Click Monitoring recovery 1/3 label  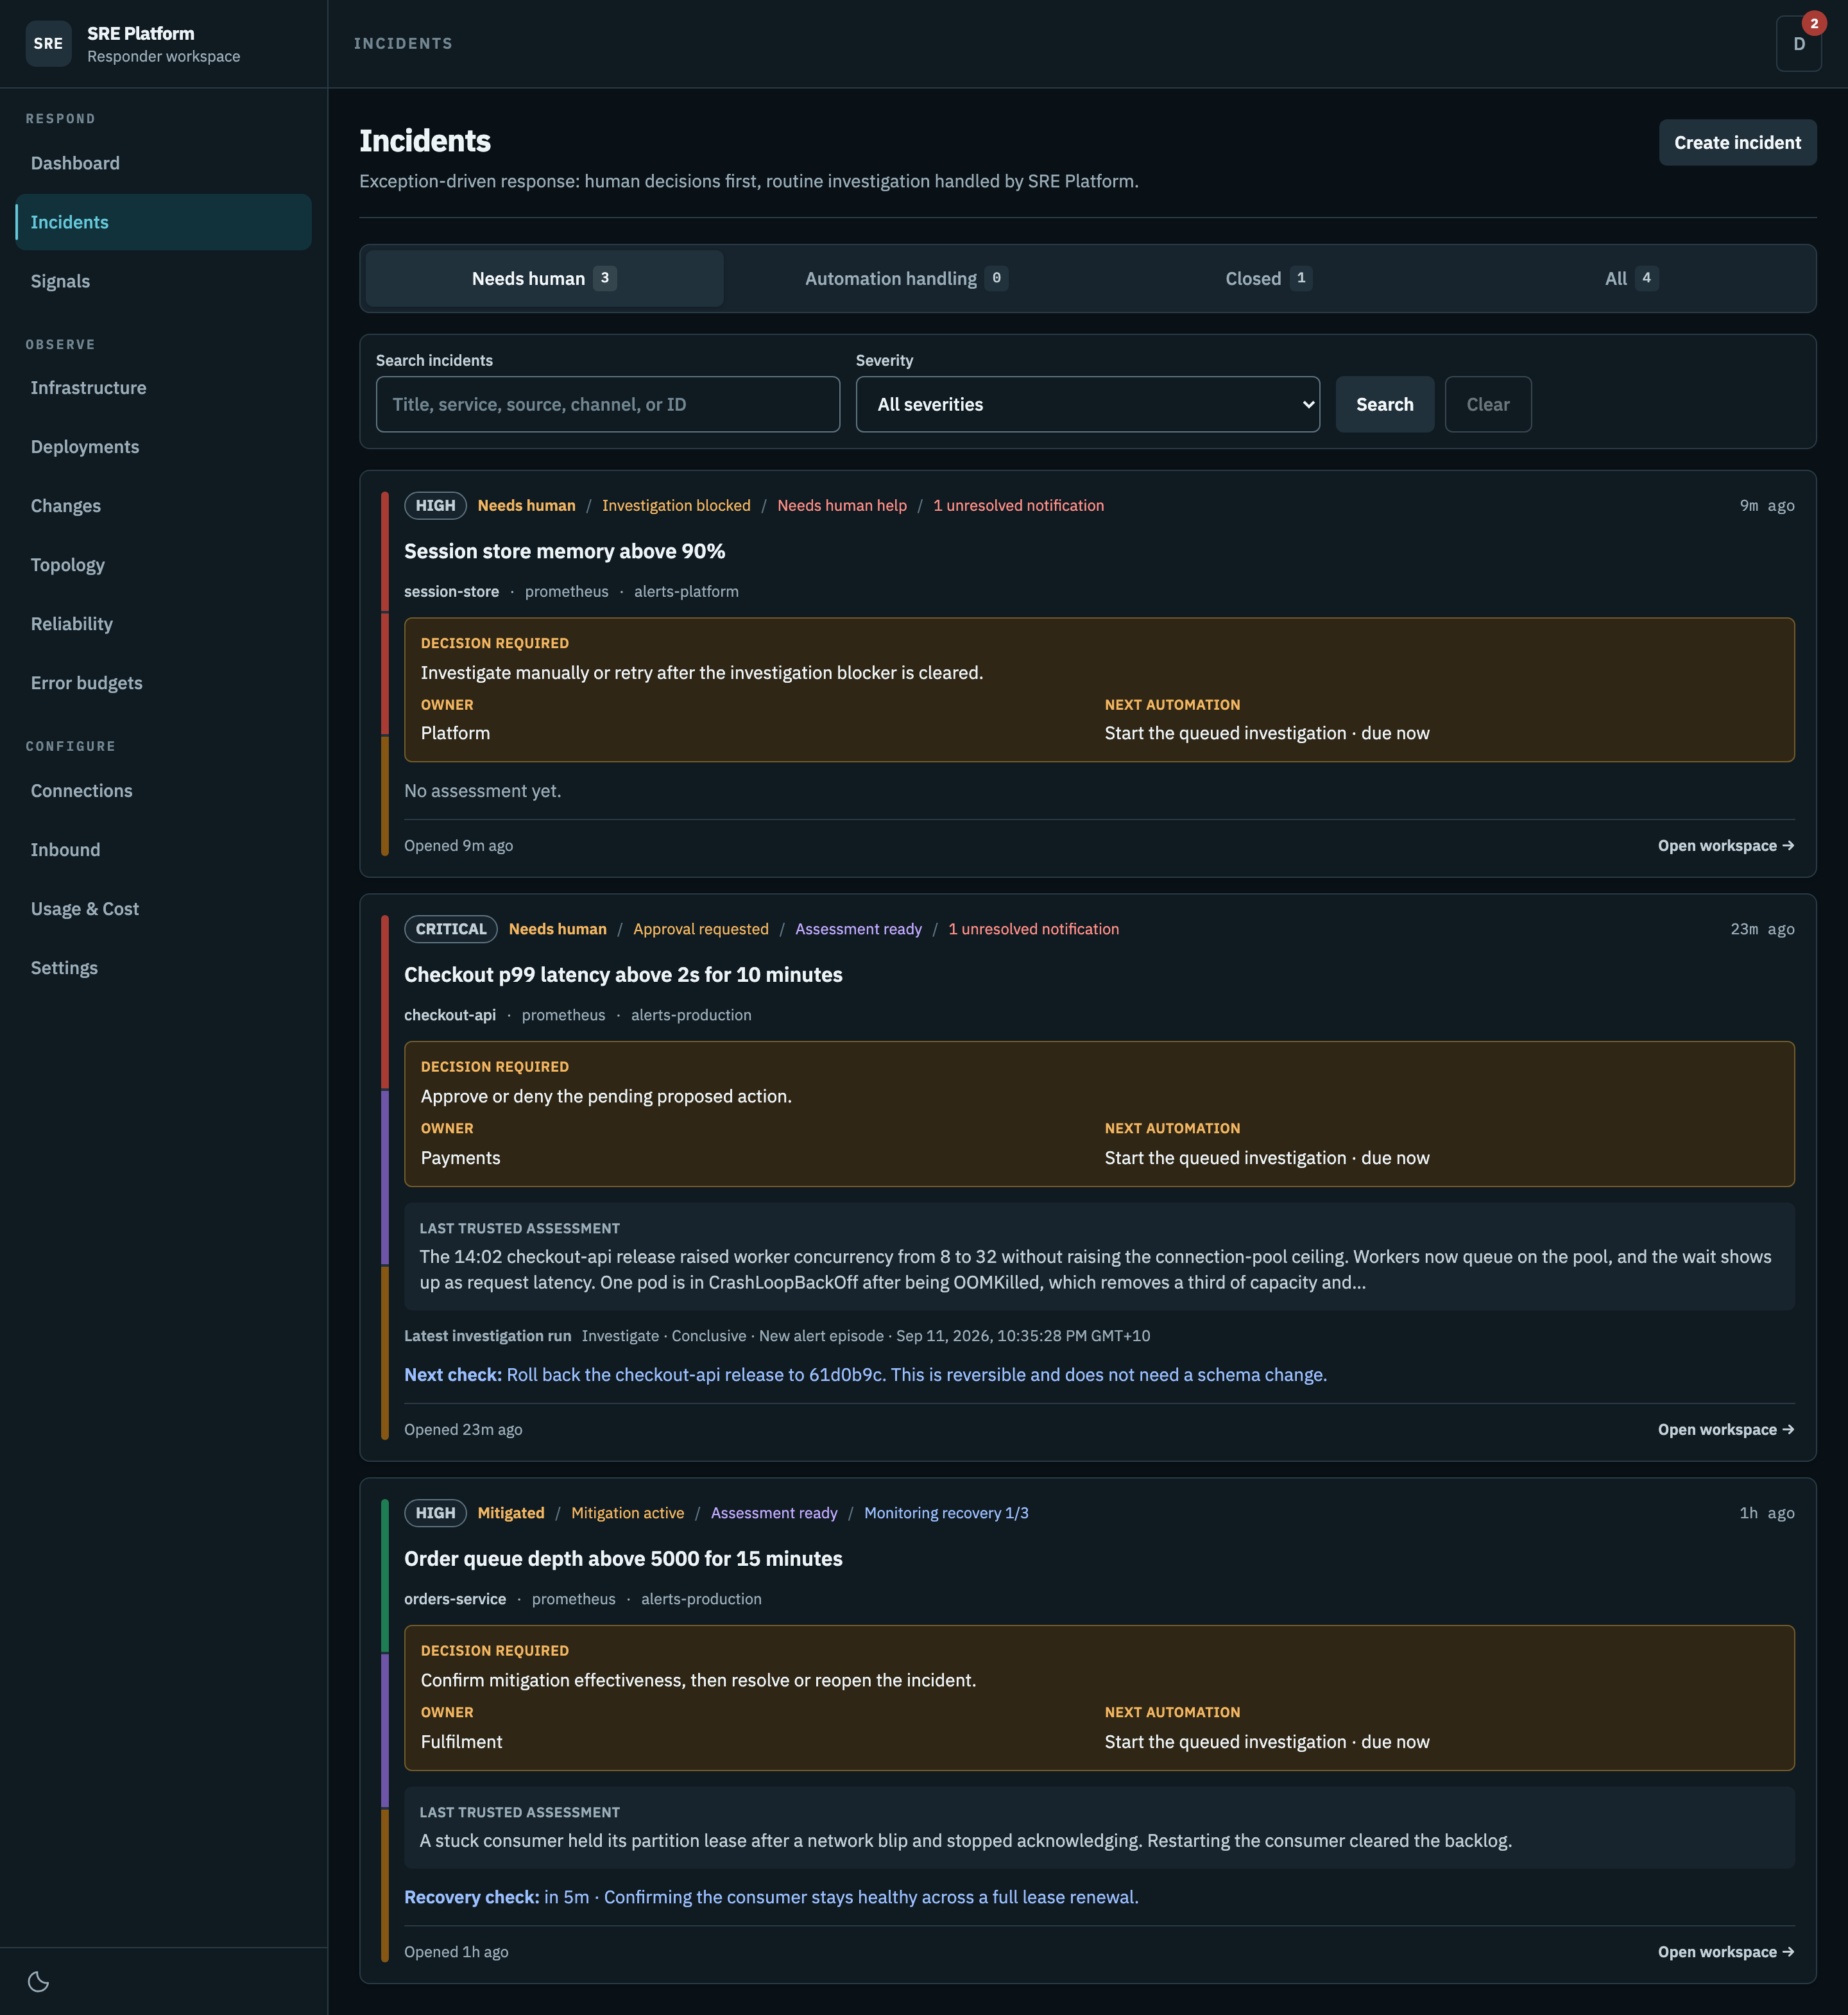click(946, 1513)
